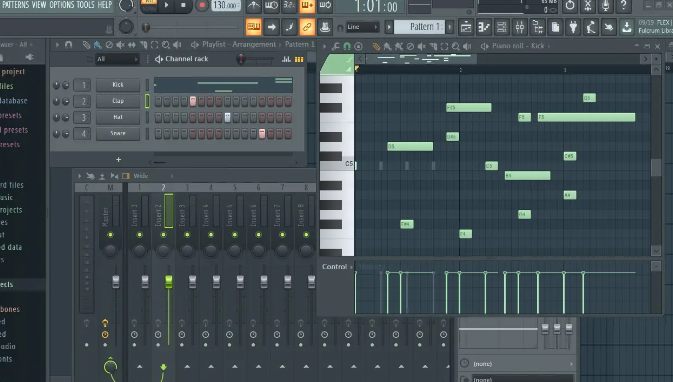Click the wrench icon in piano roll toolbar

[x=335, y=46]
